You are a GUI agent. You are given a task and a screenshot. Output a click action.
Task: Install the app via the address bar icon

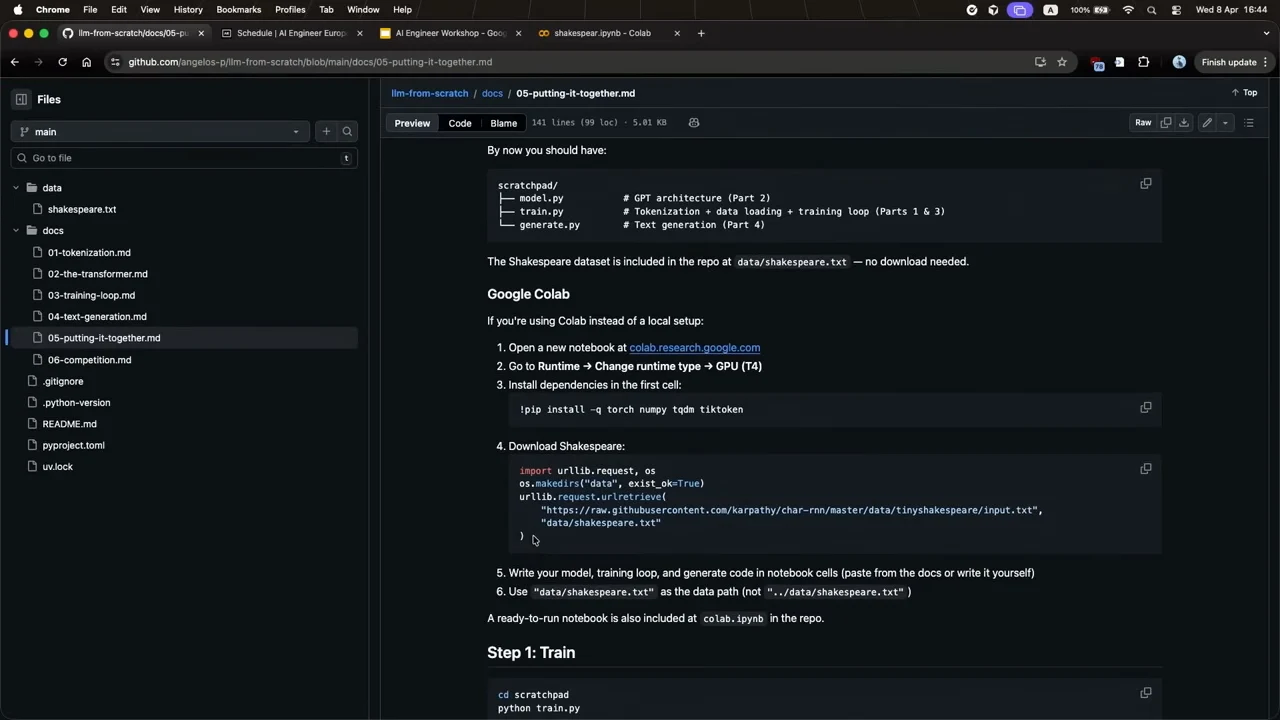point(1040,62)
